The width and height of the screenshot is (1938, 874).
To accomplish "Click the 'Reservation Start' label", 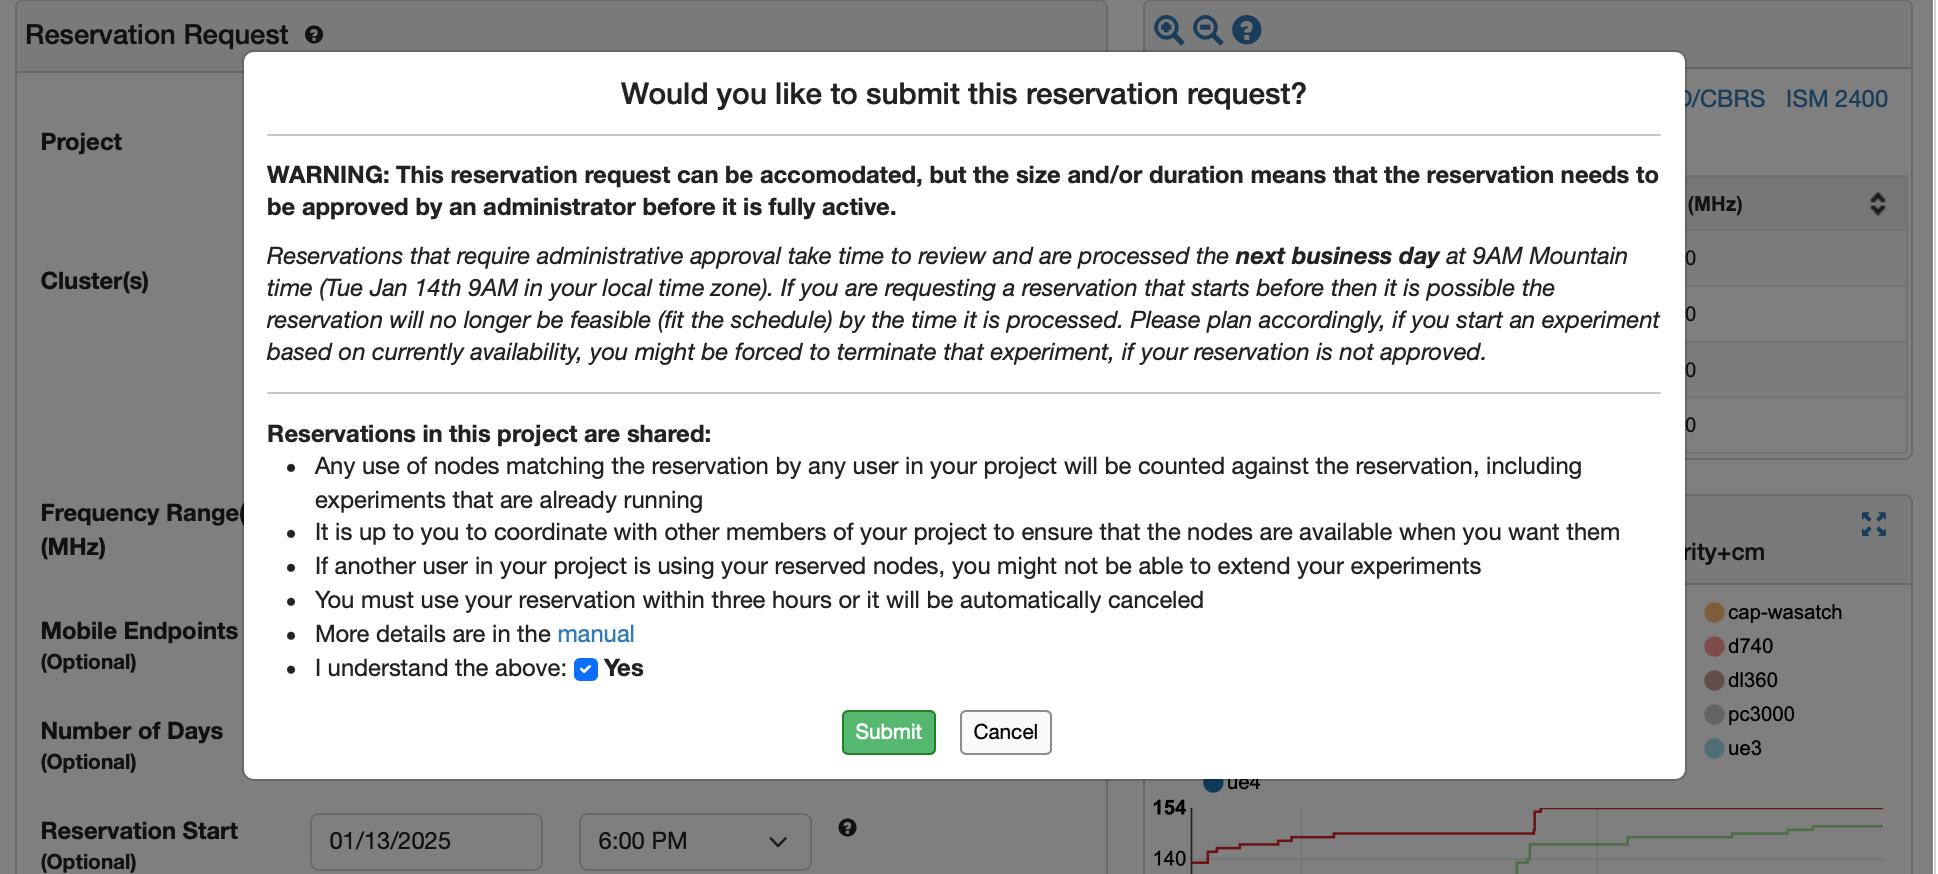I will (139, 831).
